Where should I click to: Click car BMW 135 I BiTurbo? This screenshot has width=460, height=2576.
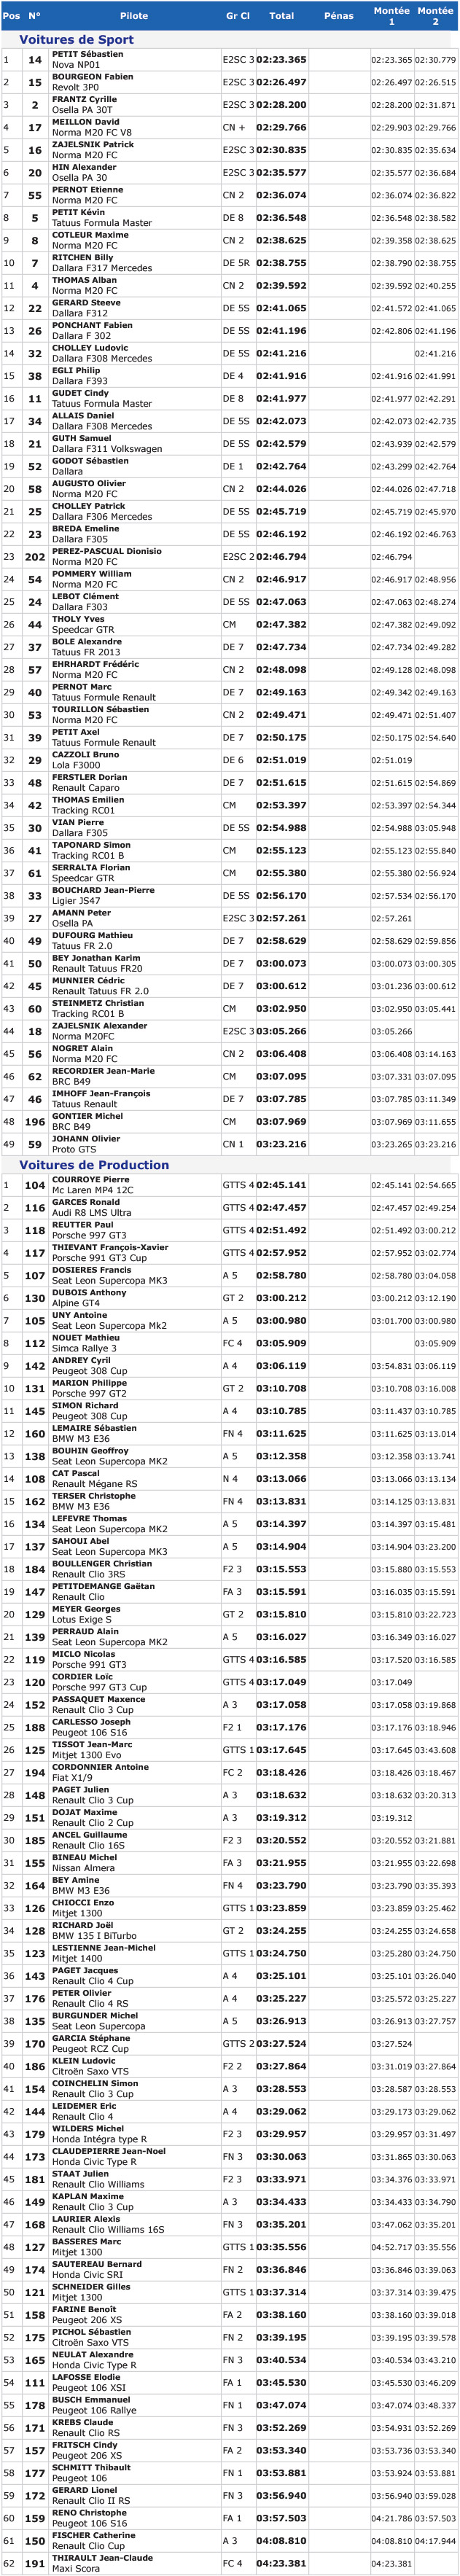click(95, 1936)
